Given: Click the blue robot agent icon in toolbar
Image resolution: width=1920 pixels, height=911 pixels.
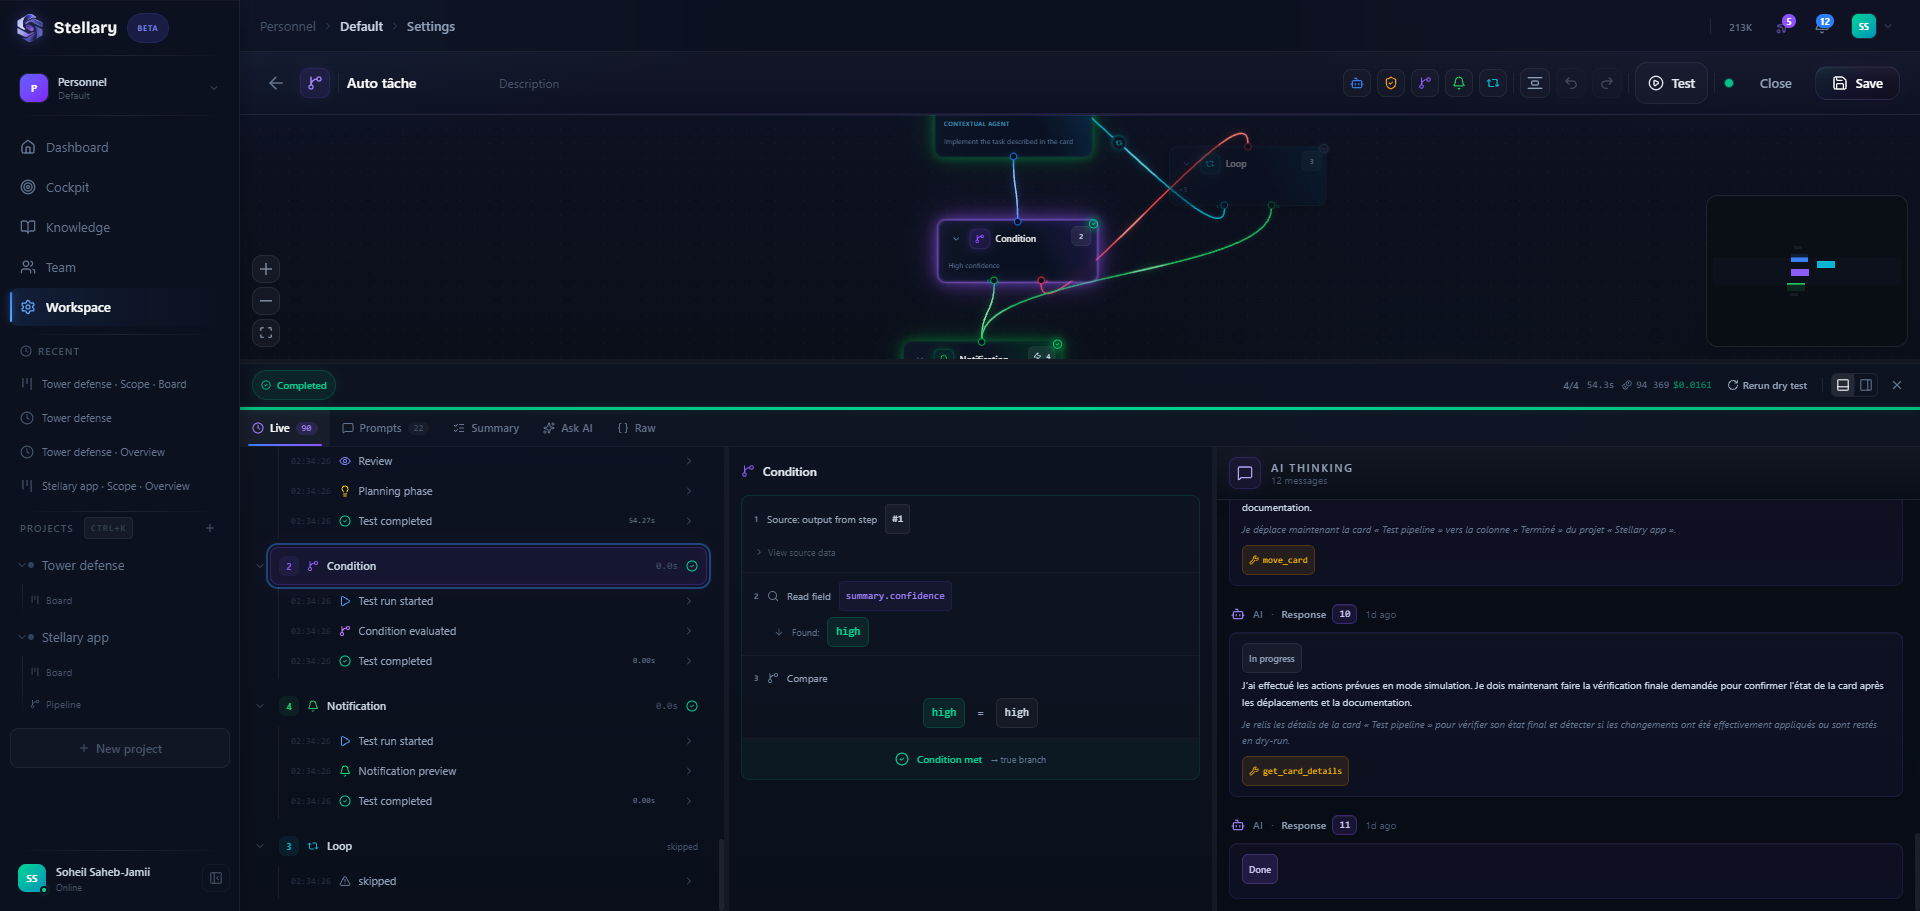Looking at the screenshot, I should 1357,84.
